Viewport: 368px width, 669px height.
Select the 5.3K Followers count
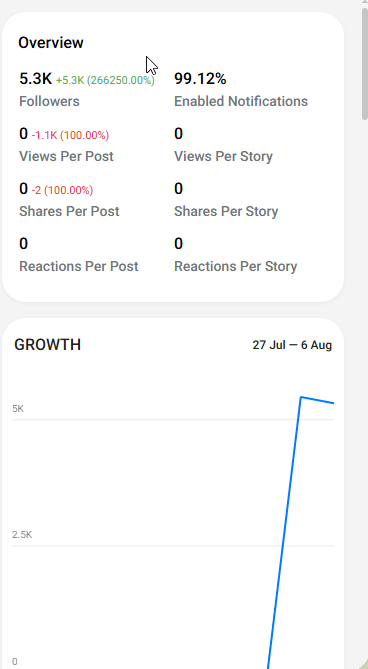(x=36, y=79)
